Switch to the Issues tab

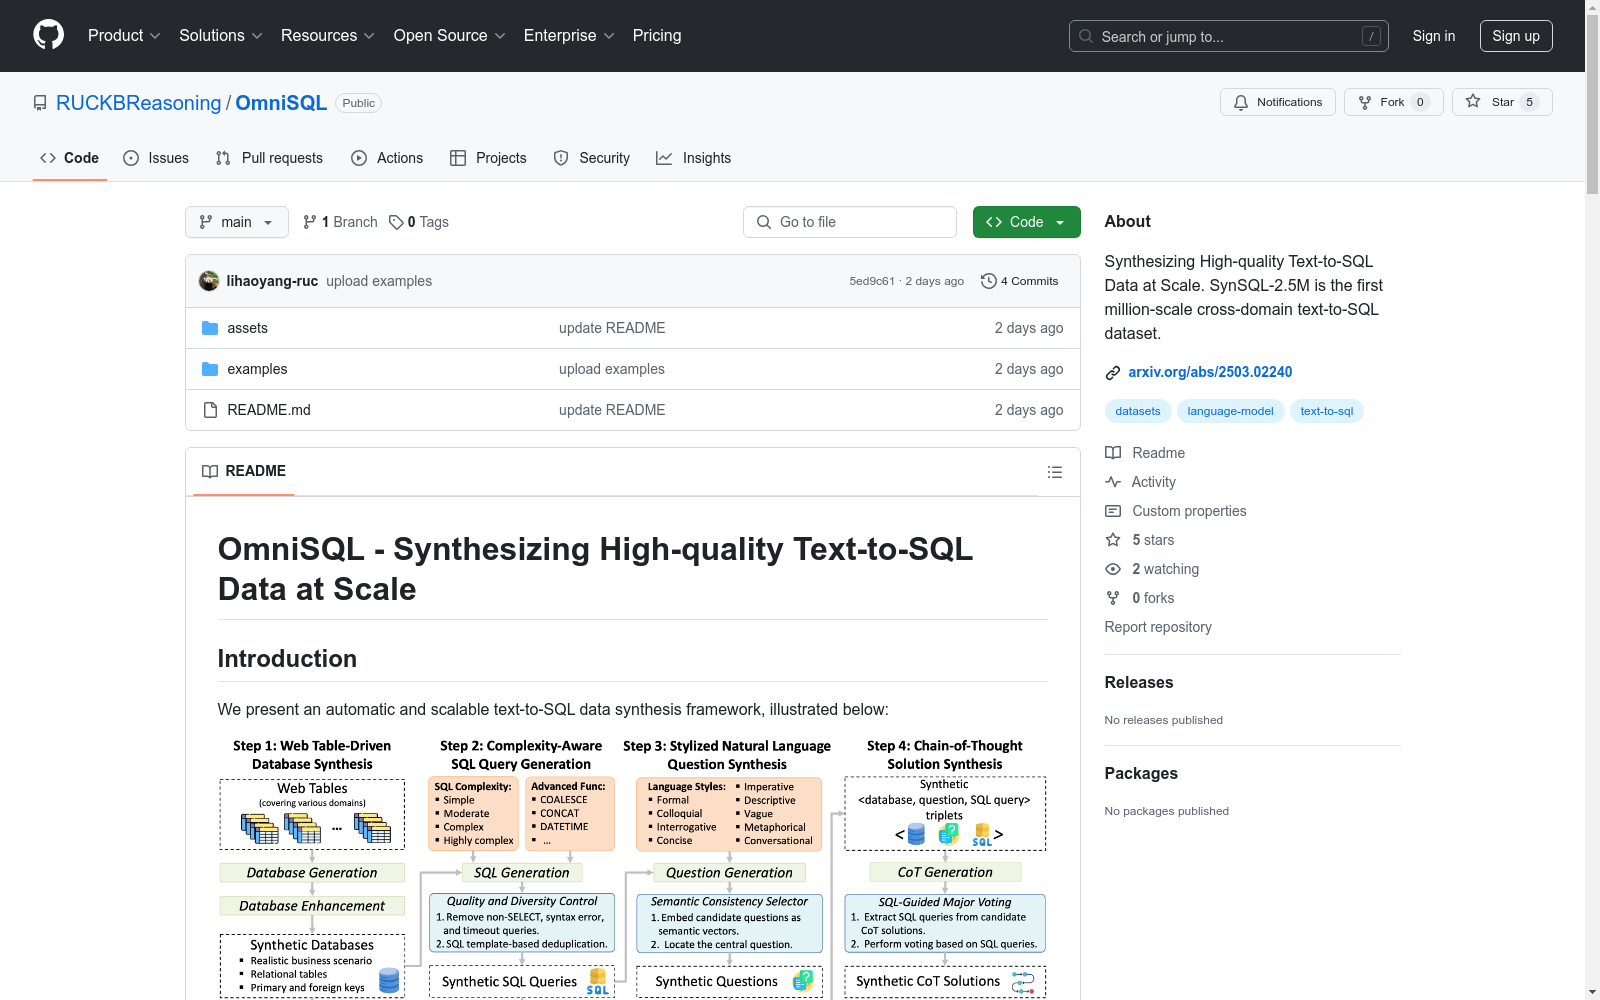pyautogui.click(x=156, y=158)
